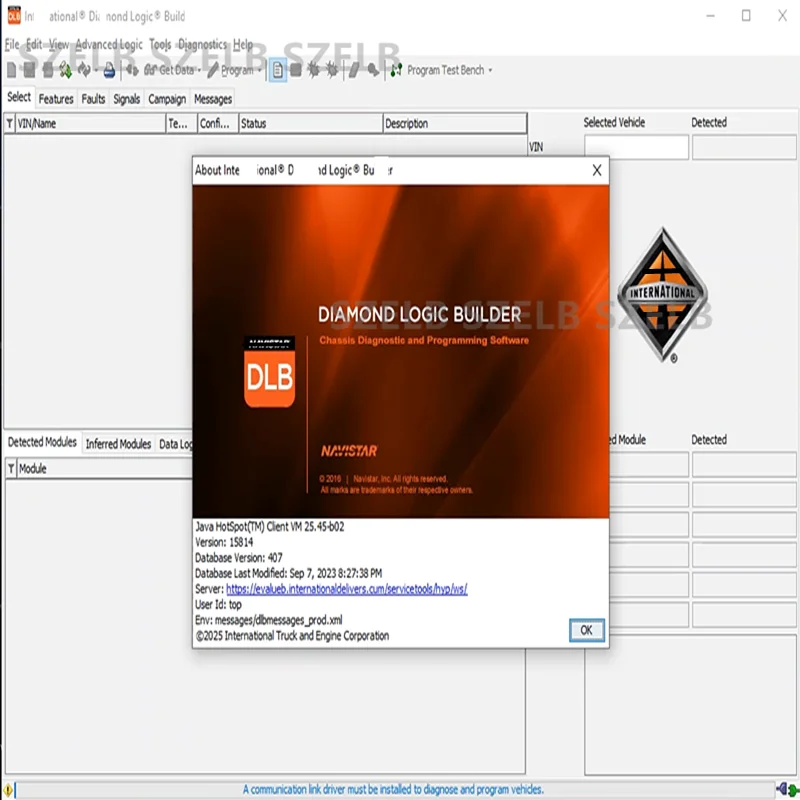Click the first bug diagnostics toolbar icon
The width and height of the screenshot is (800, 800).
pyautogui.click(x=313, y=70)
